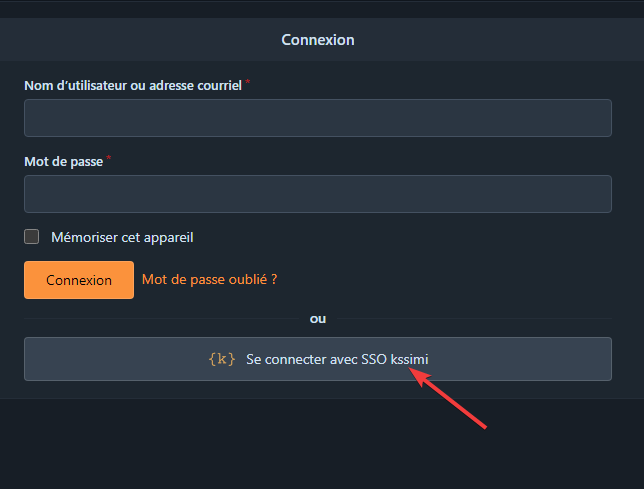Click the kssimi word in SSO button

coord(409,359)
